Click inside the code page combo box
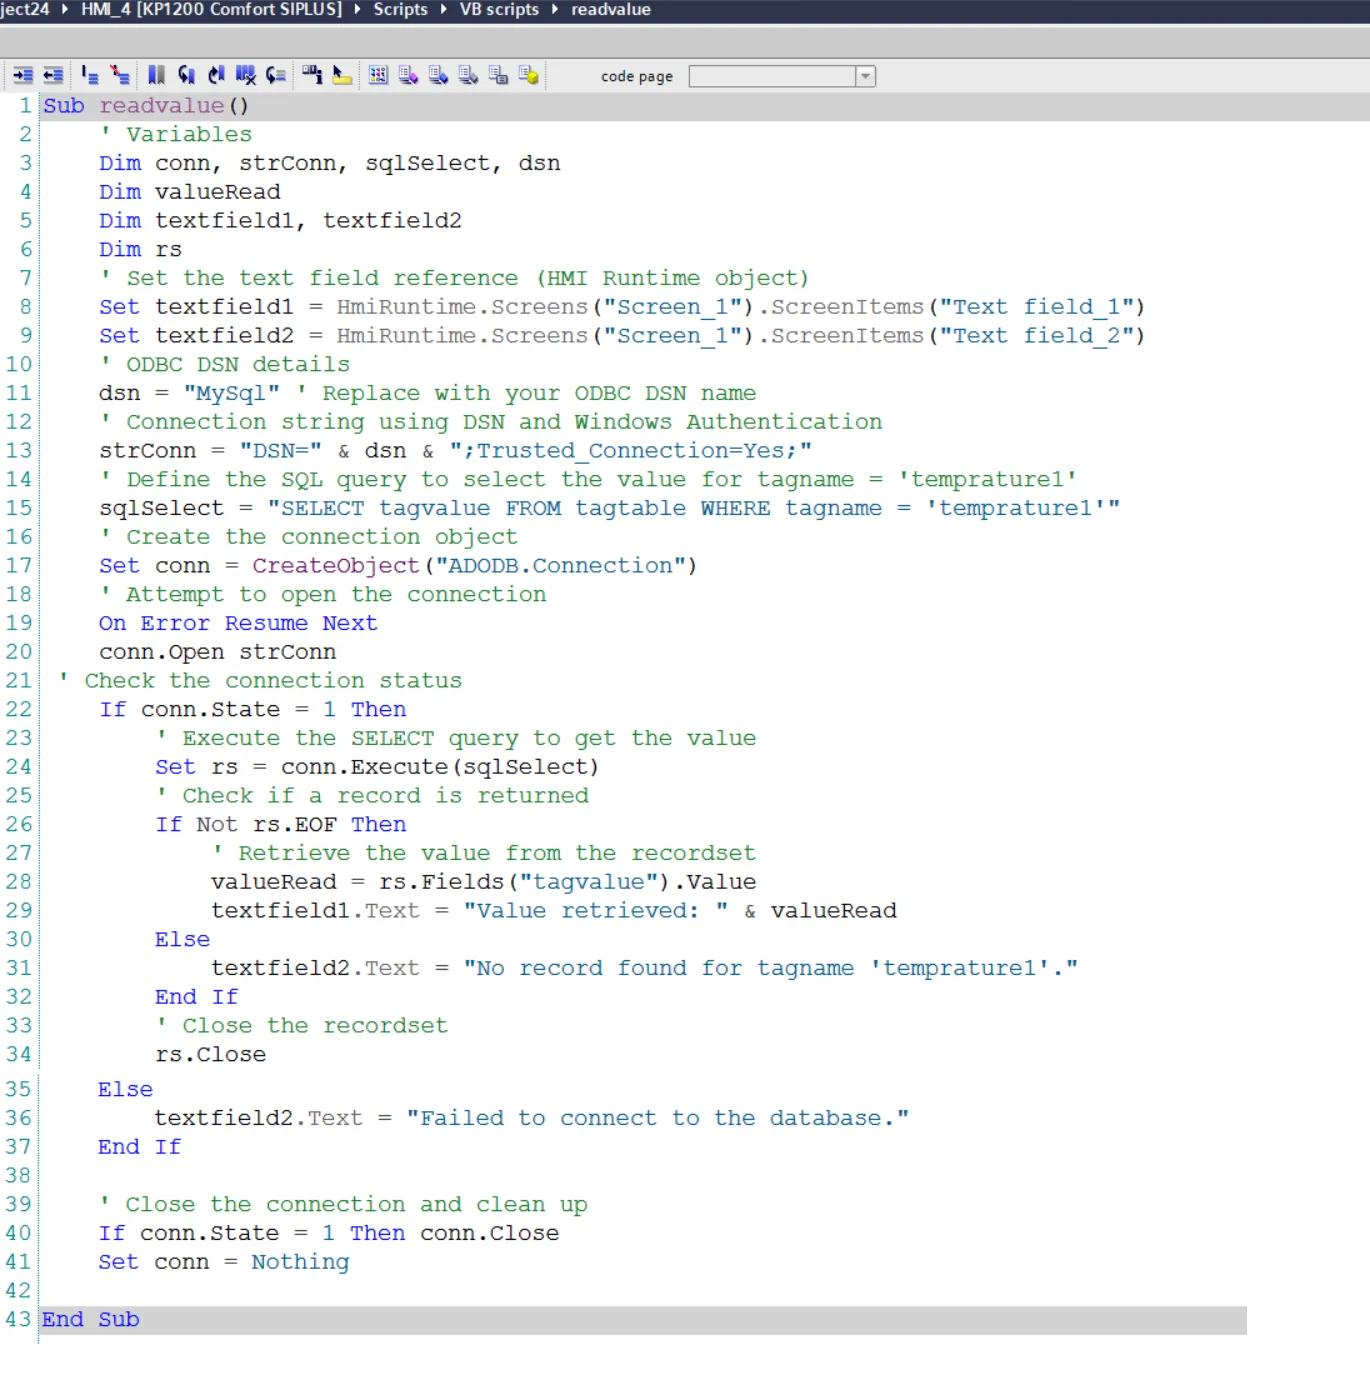The image size is (1370, 1391). [x=771, y=77]
